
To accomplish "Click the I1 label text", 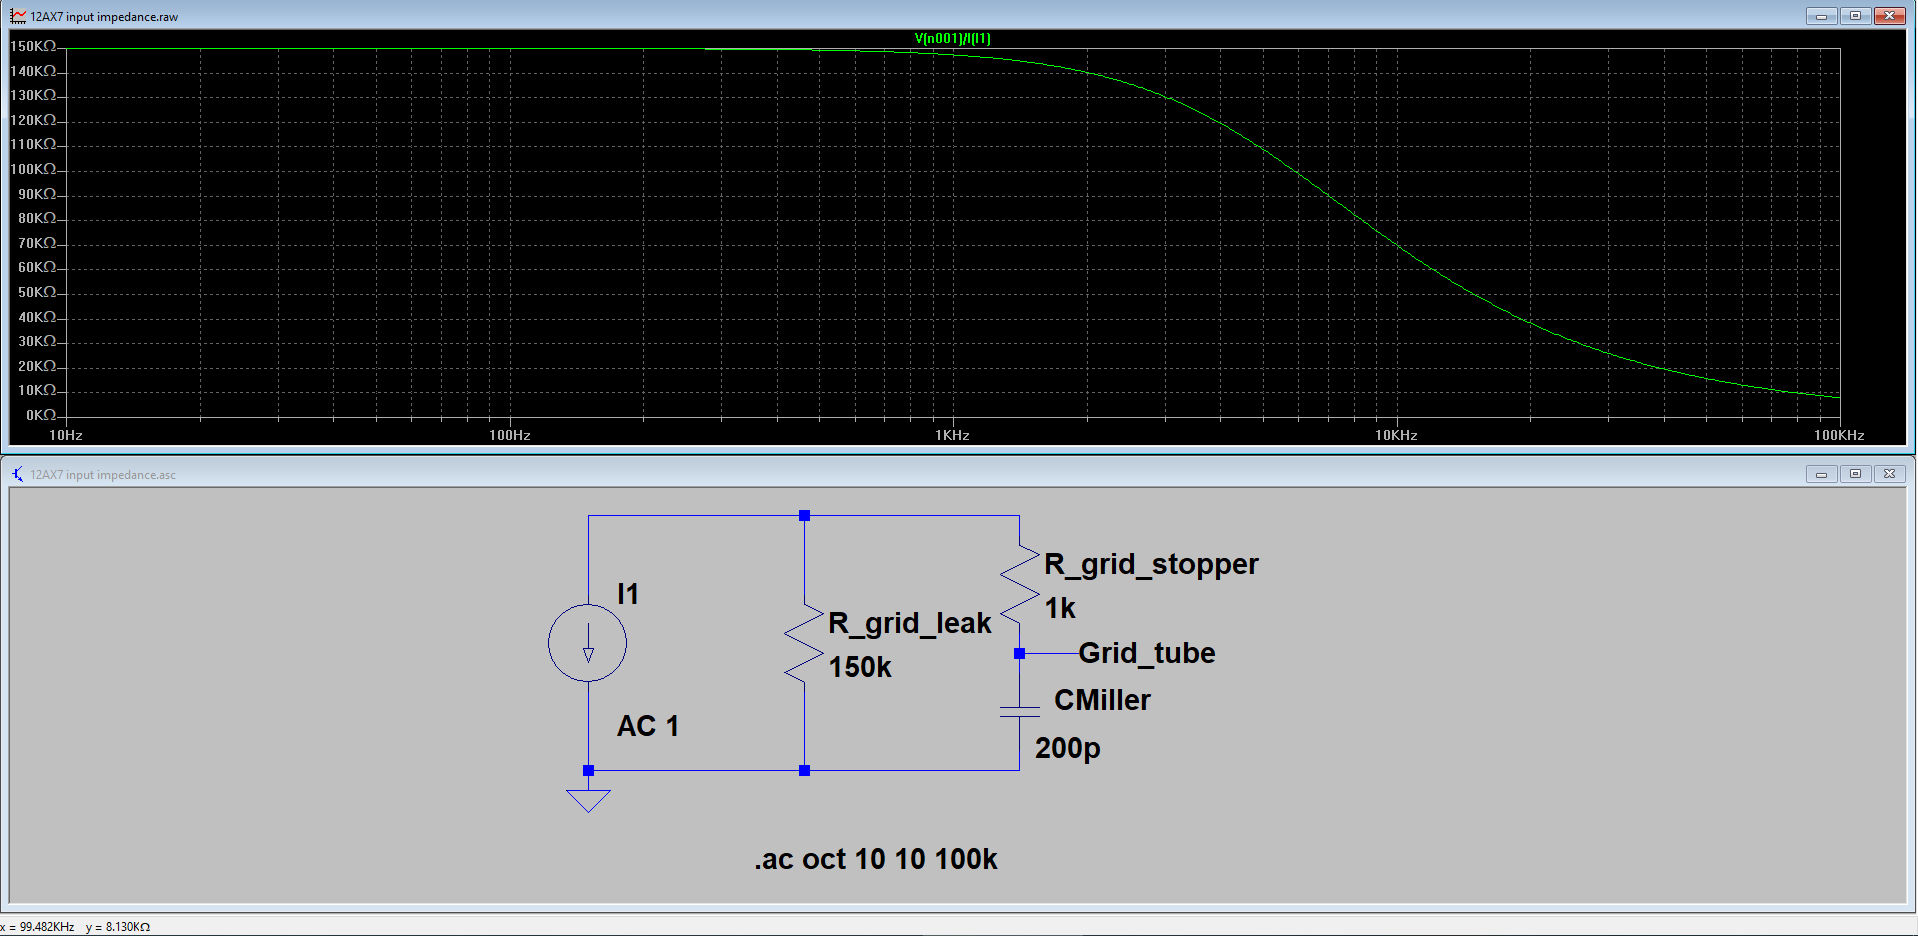I will (x=628, y=594).
